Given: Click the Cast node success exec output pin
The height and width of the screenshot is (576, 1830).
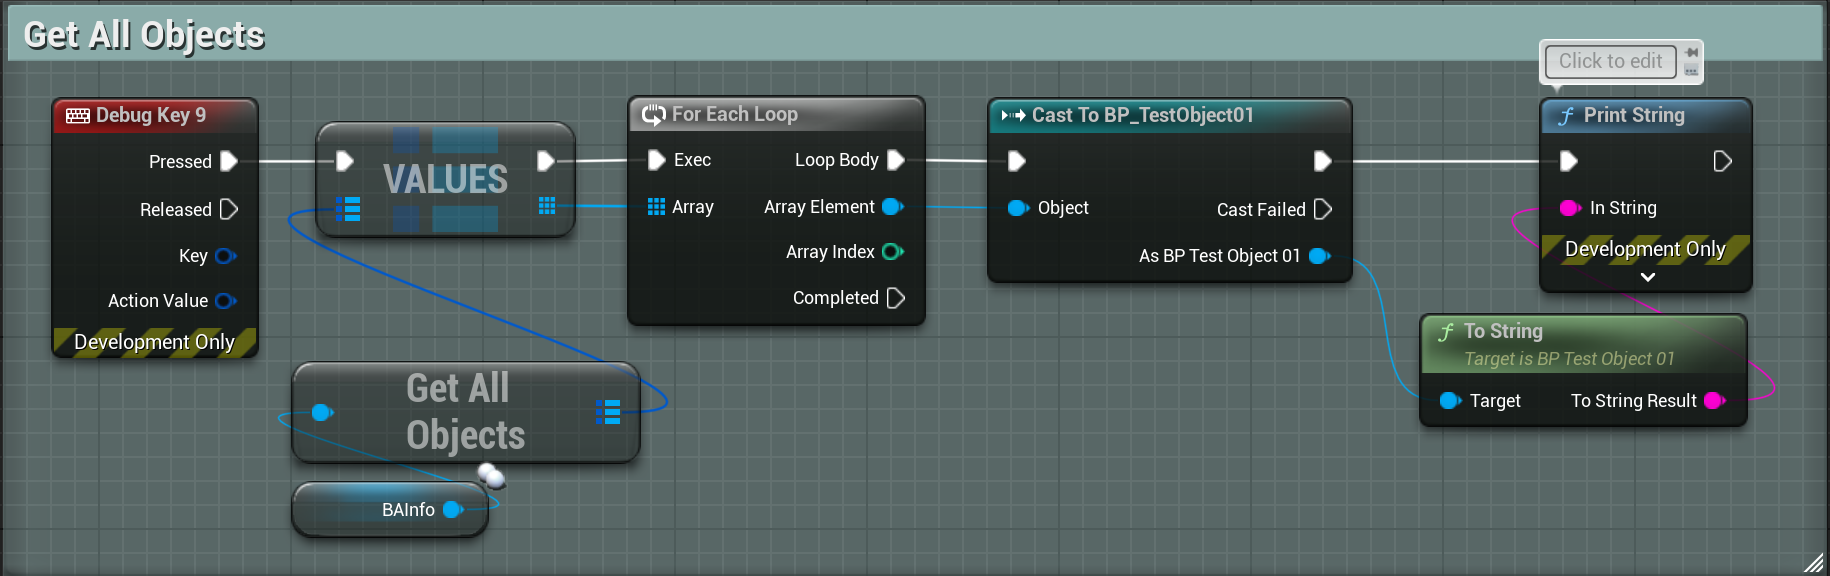Looking at the screenshot, I should (x=1322, y=161).
